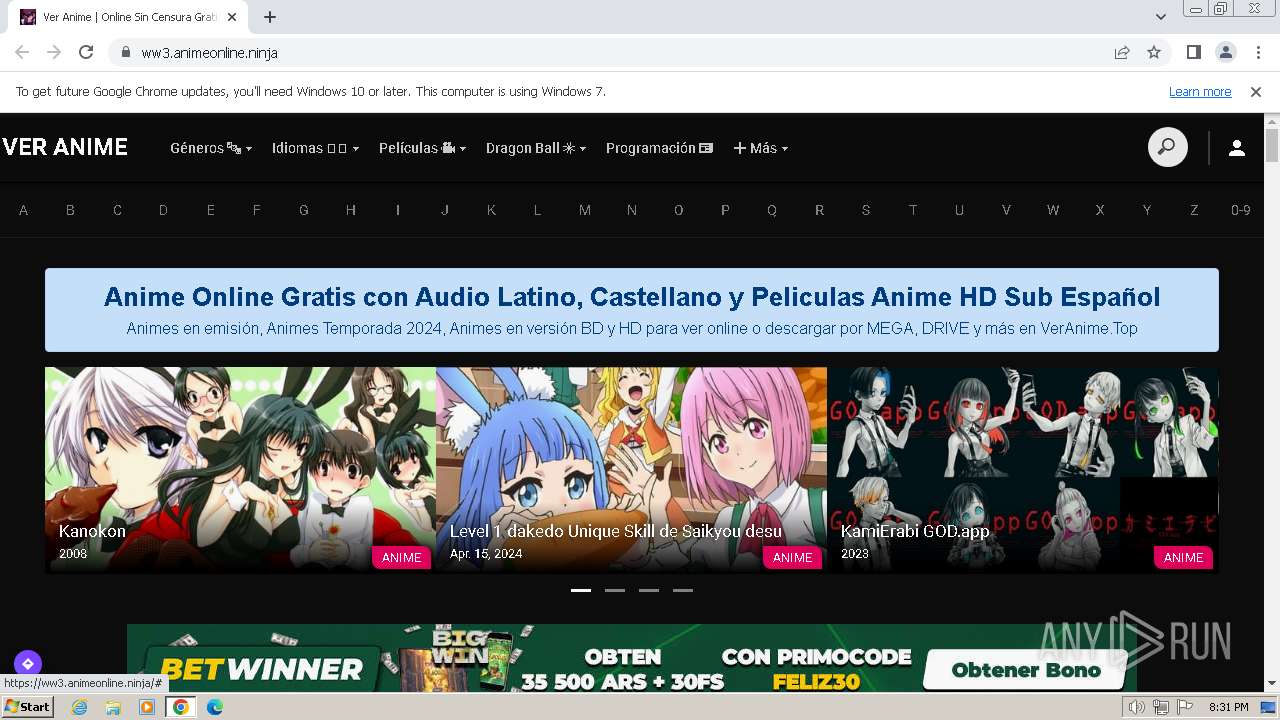Open the Action Center flag tray icon
The width and height of the screenshot is (1280, 720).
1185,707
